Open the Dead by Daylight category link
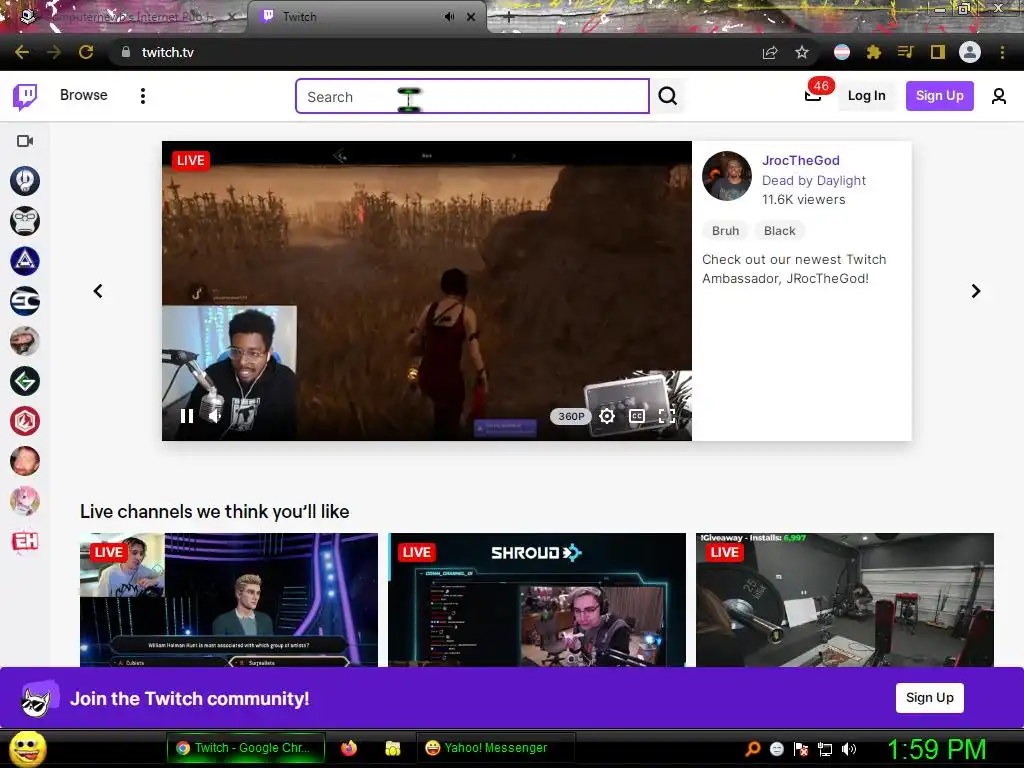 point(814,180)
